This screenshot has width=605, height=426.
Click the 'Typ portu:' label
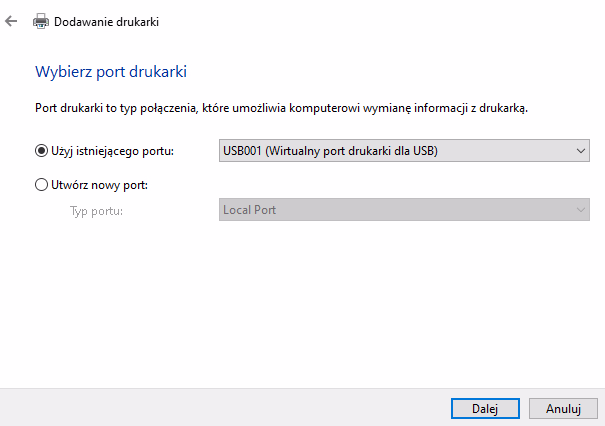pyautogui.click(x=96, y=210)
